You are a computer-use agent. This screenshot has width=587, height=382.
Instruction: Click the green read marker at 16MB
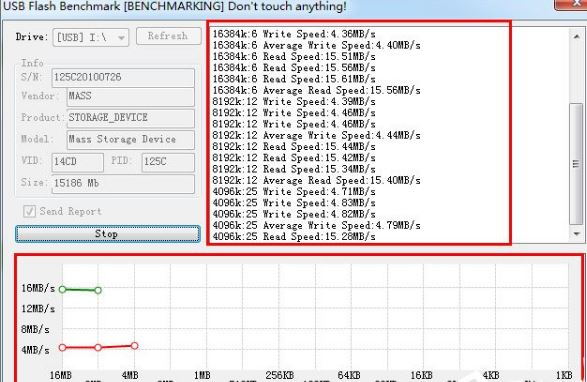(63, 289)
